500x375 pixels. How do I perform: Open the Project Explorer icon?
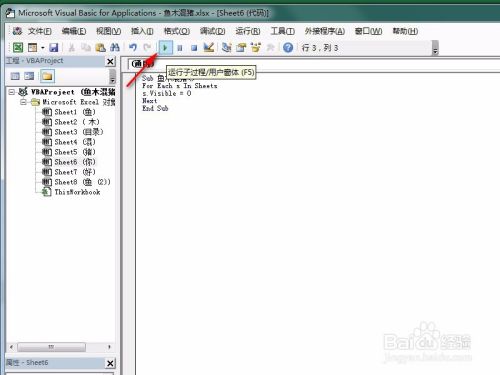(x=227, y=48)
